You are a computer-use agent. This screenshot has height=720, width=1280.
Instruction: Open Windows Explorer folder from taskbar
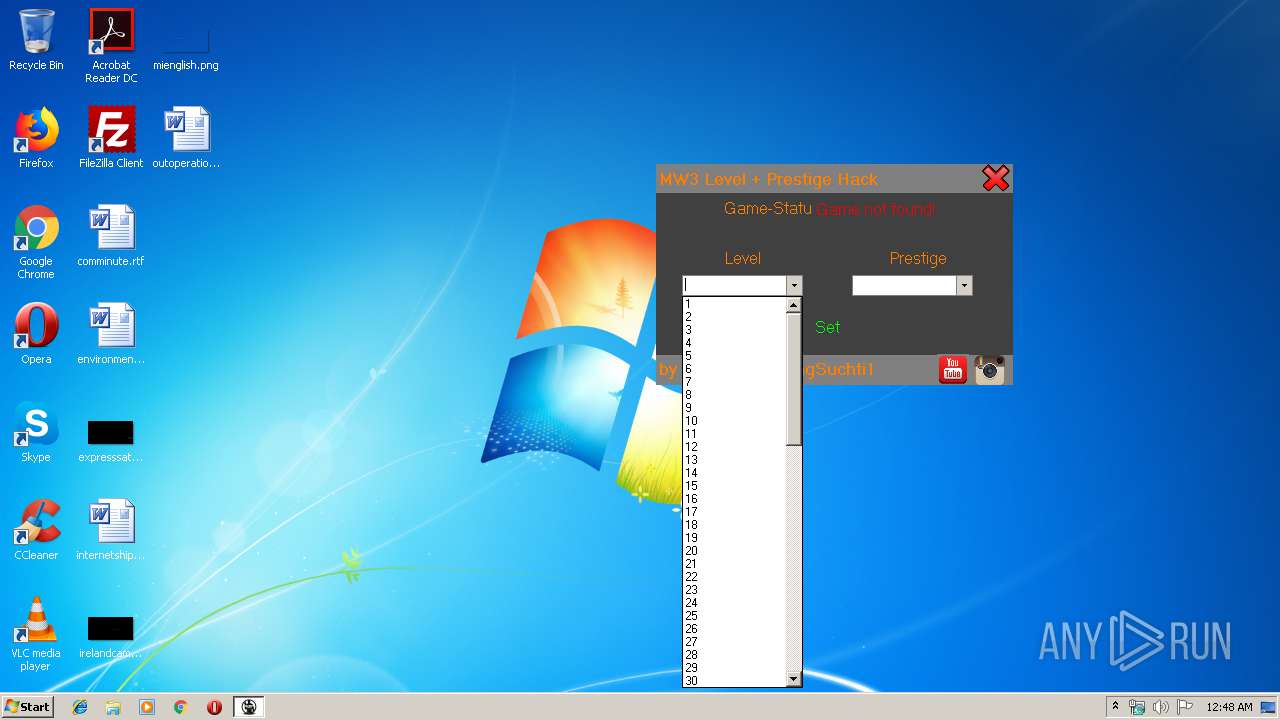tap(113, 707)
